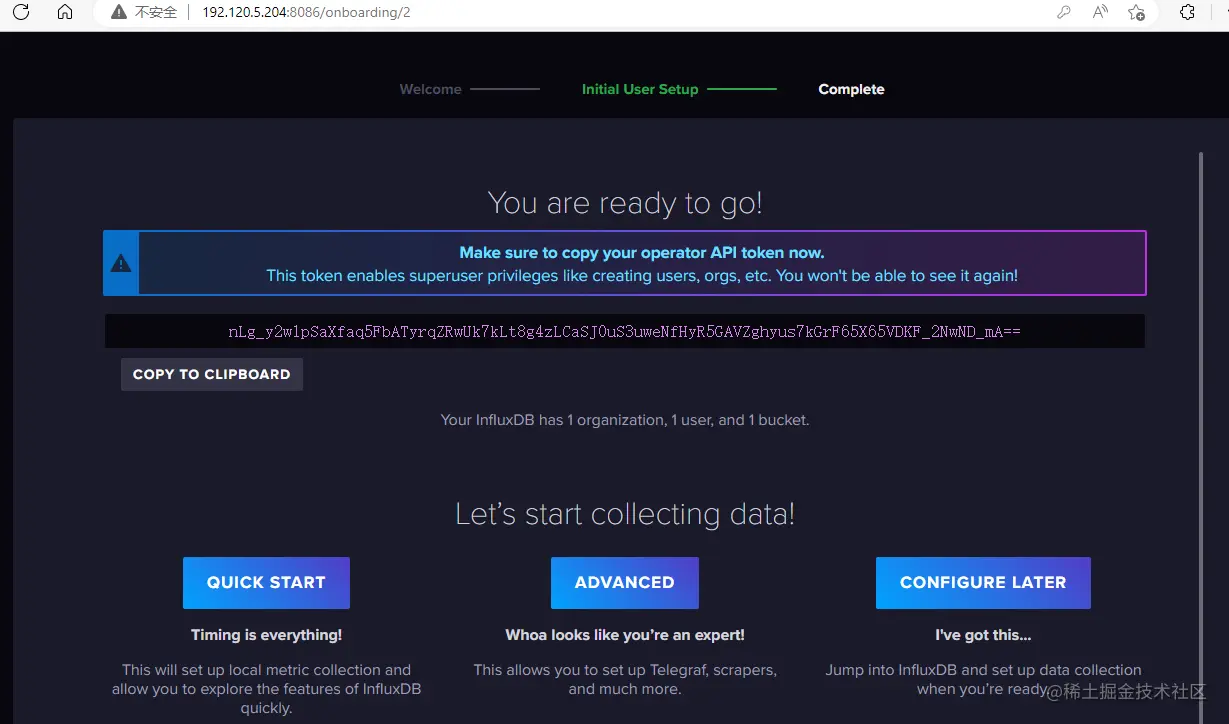Click the 'You are ready to go!' heading

pos(625,203)
